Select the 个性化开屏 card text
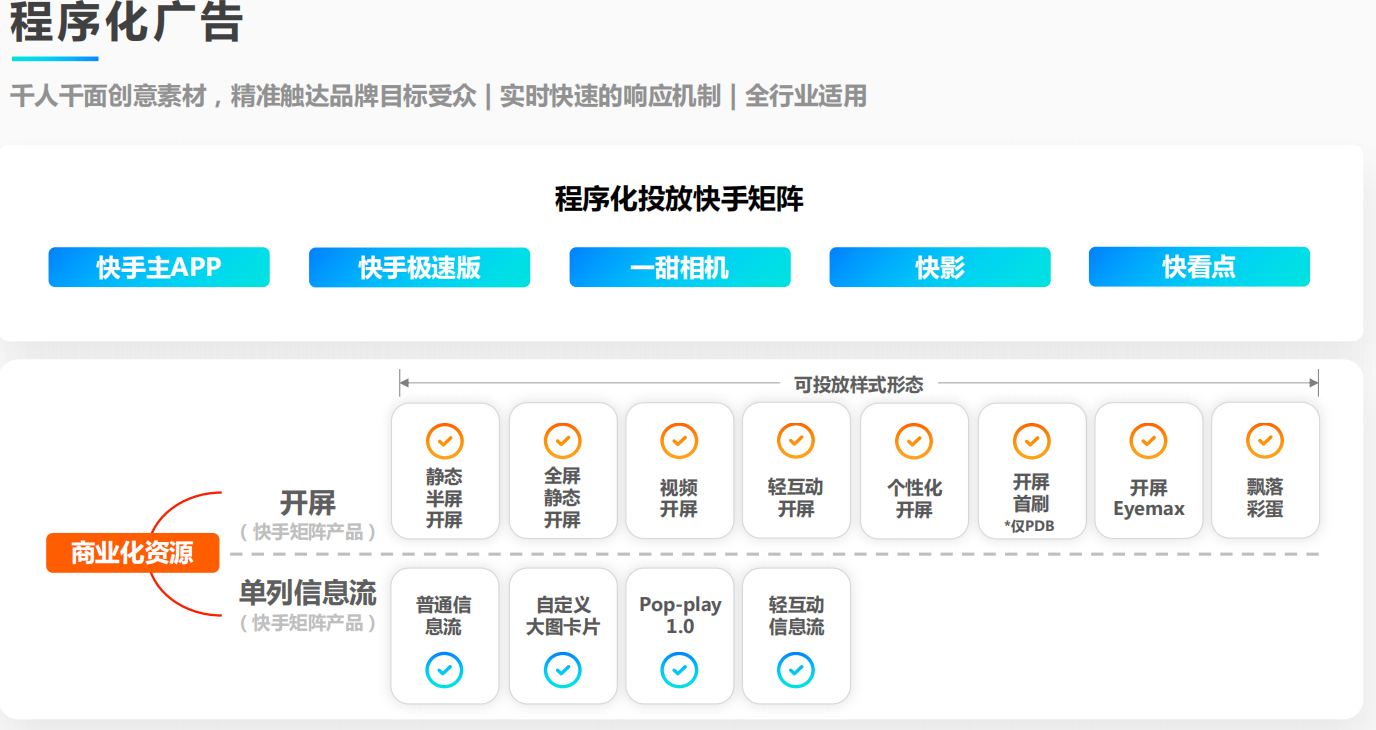The width and height of the screenshot is (1376, 730). (914, 498)
